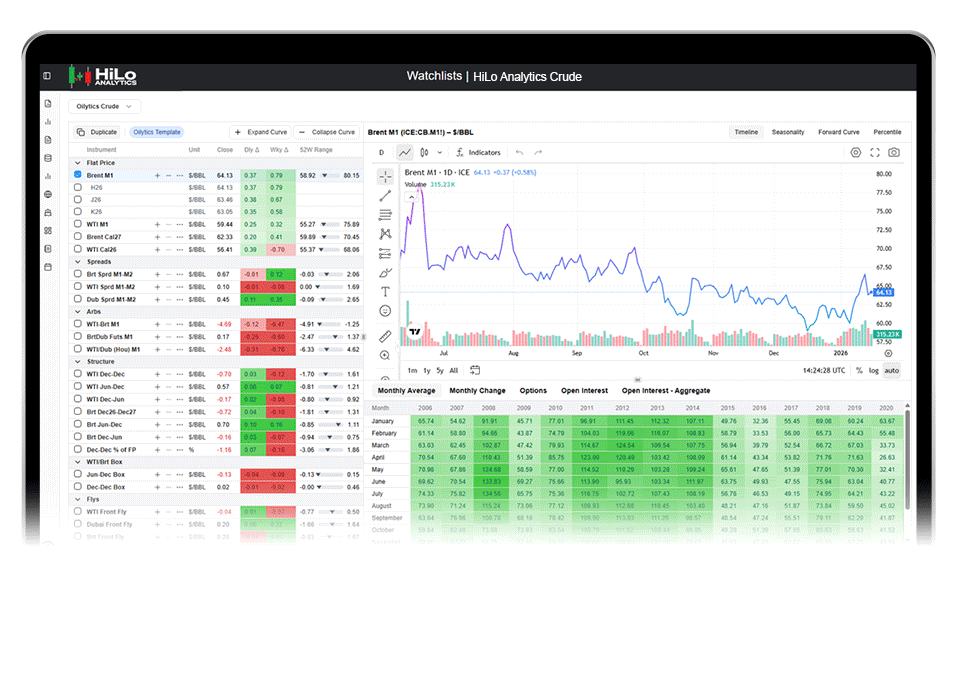Click the monthly table vertical scrollbar
955x681 pixels.
point(907,460)
